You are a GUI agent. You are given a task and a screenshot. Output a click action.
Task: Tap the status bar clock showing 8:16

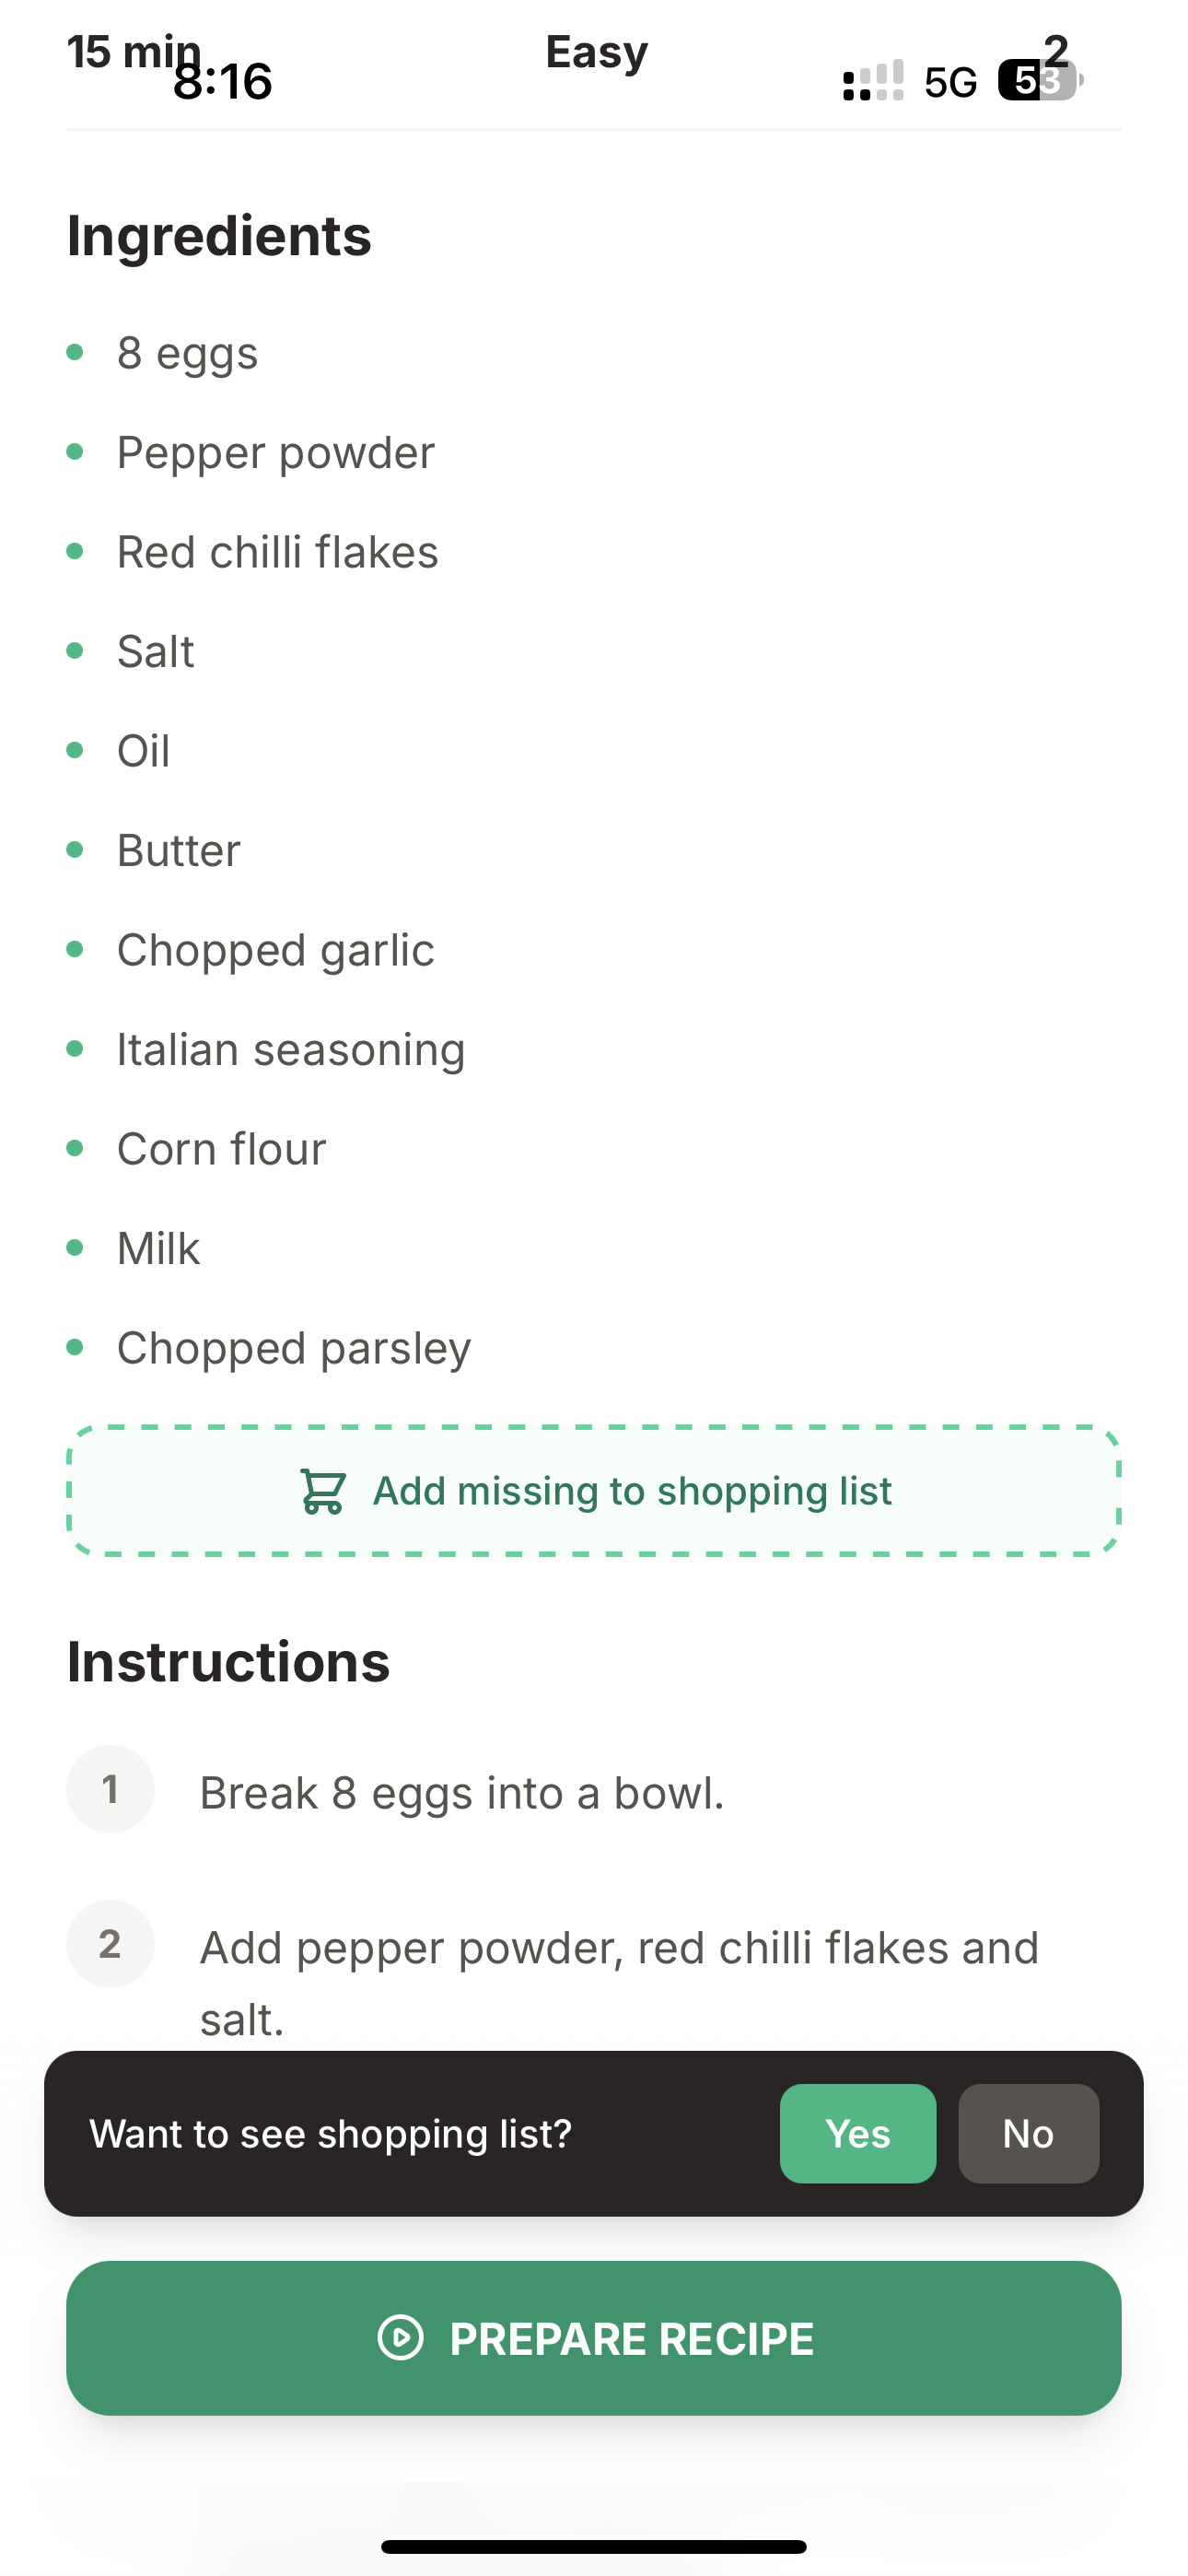[x=223, y=82]
